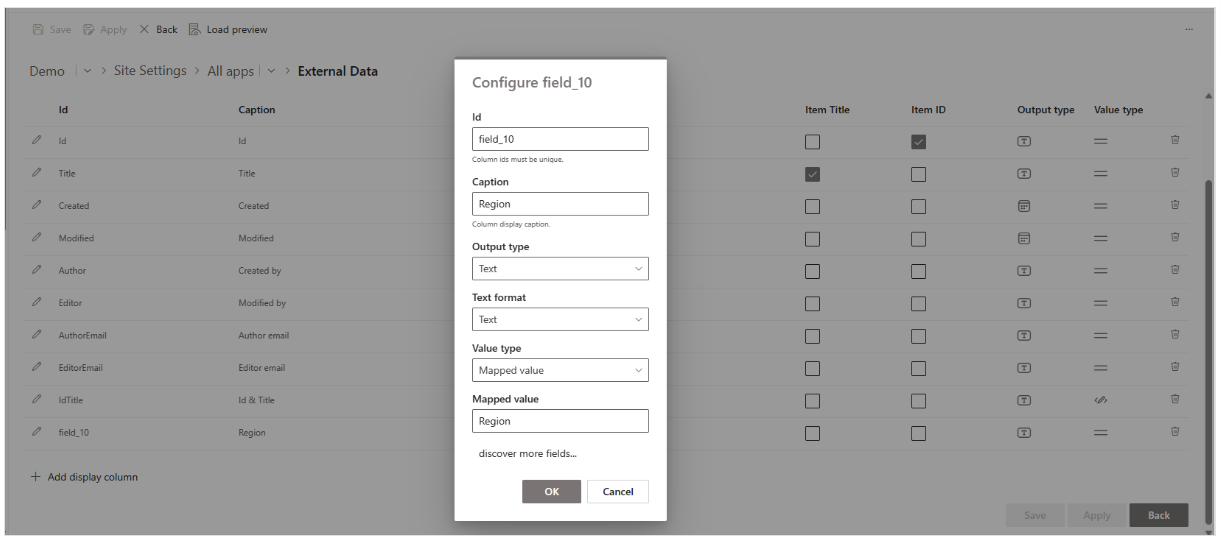Viewport: 1222px width, 545px height.
Task: Click Add display column
Action: [85, 477]
